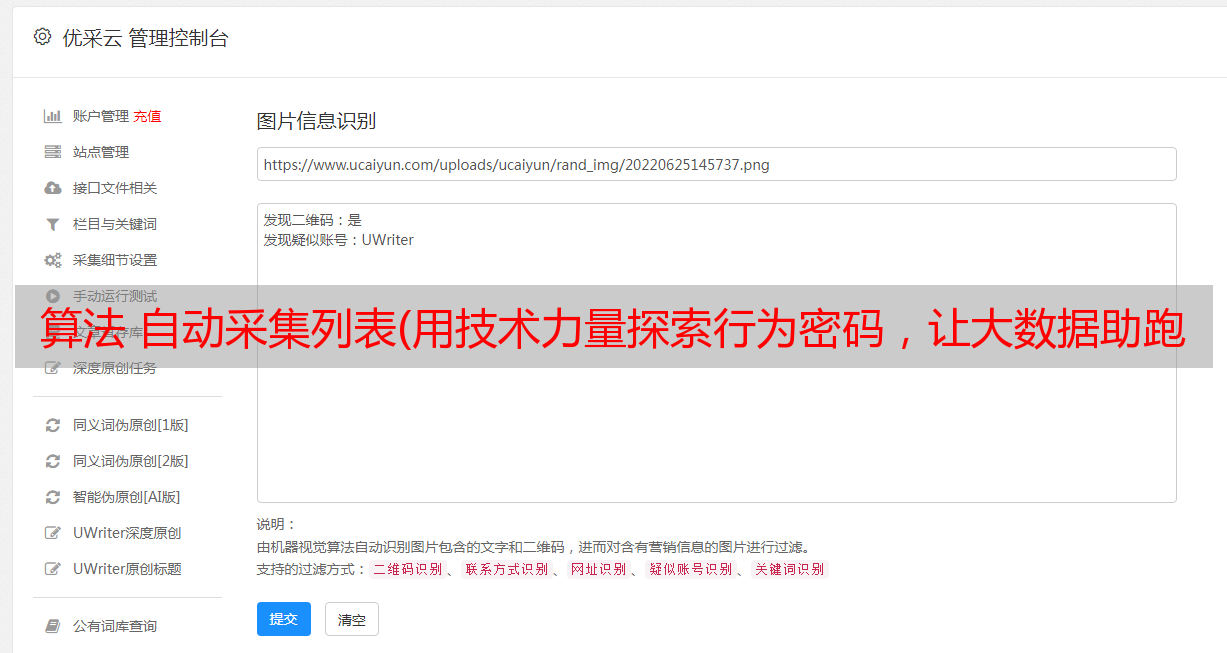Click the 支持的过滤方式： label
Viewport: 1227px width, 653px height.
coord(312,569)
